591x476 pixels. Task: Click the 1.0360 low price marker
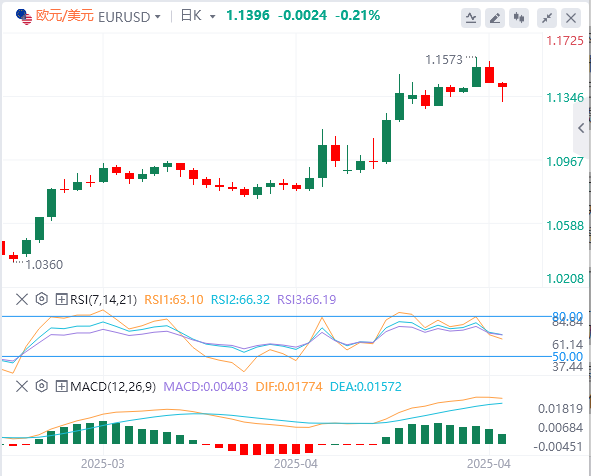pyautogui.click(x=44, y=265)
